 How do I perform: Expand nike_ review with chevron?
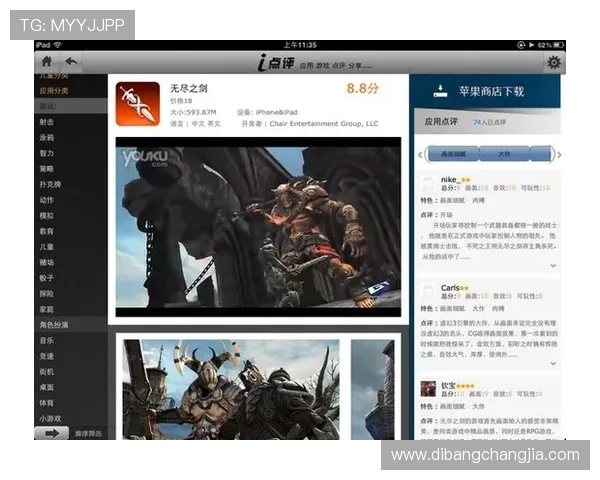(x=553, y=266)
